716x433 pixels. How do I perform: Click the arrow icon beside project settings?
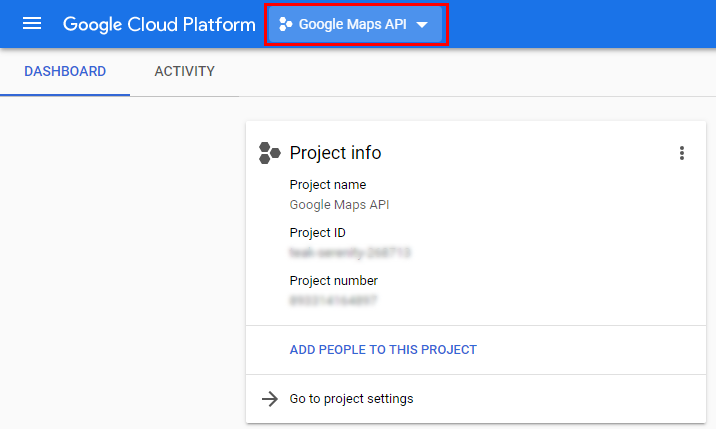[x=269, y=399]
